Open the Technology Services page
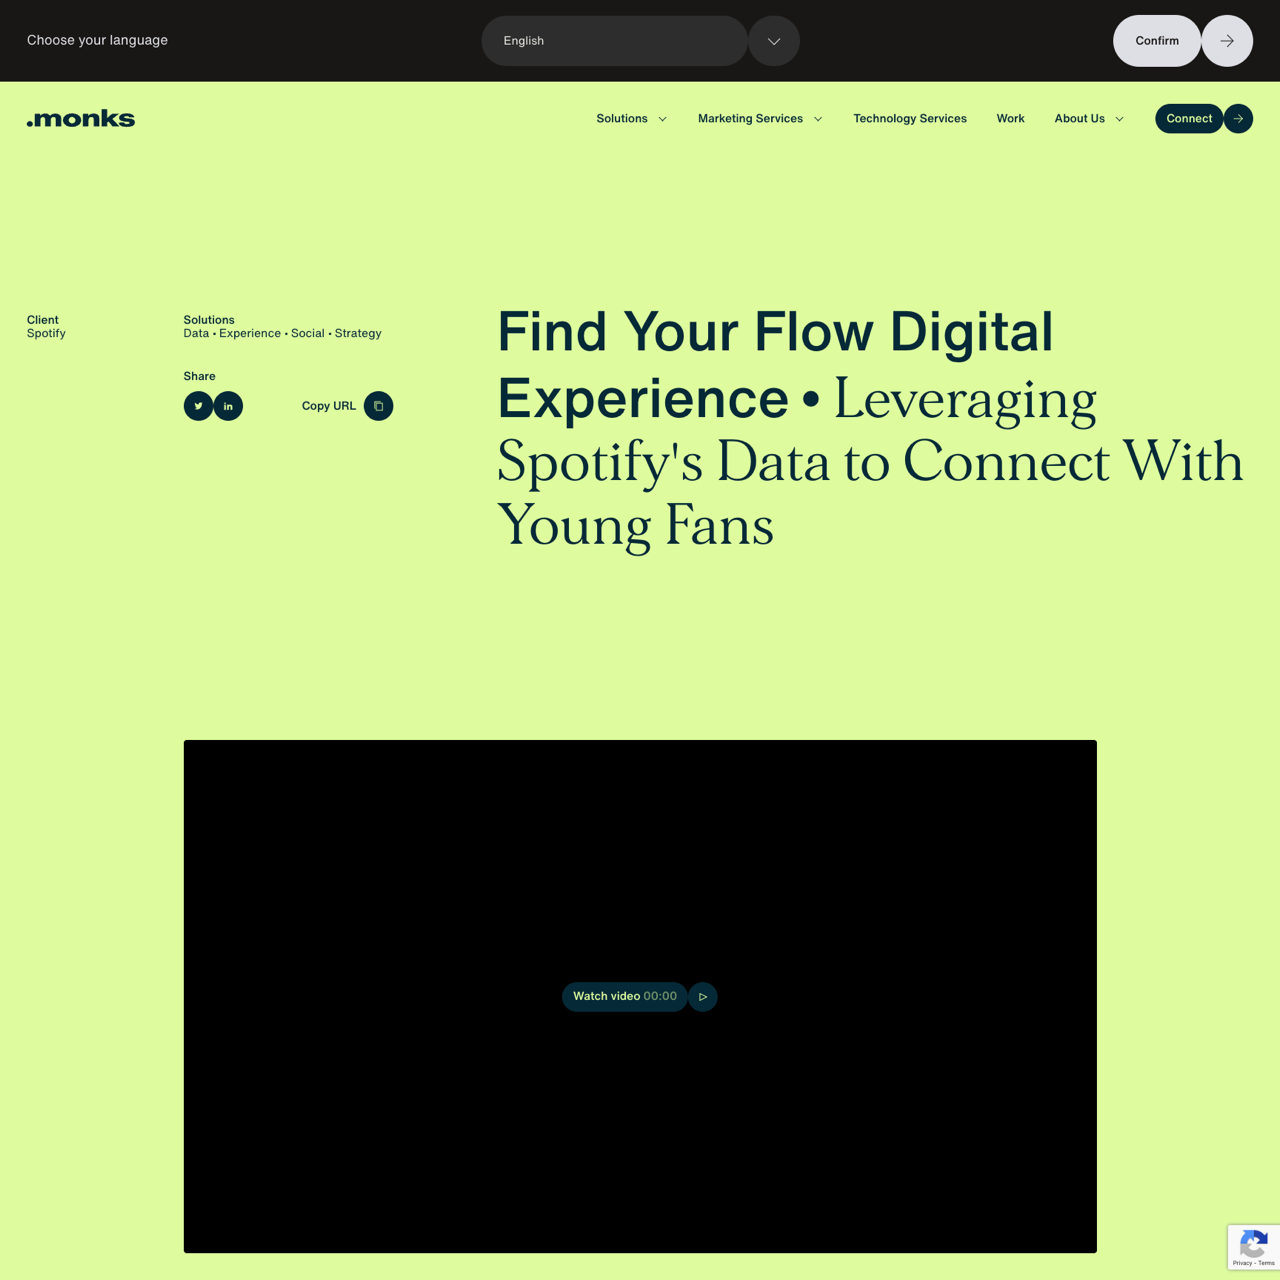 (x=909, y=119)
